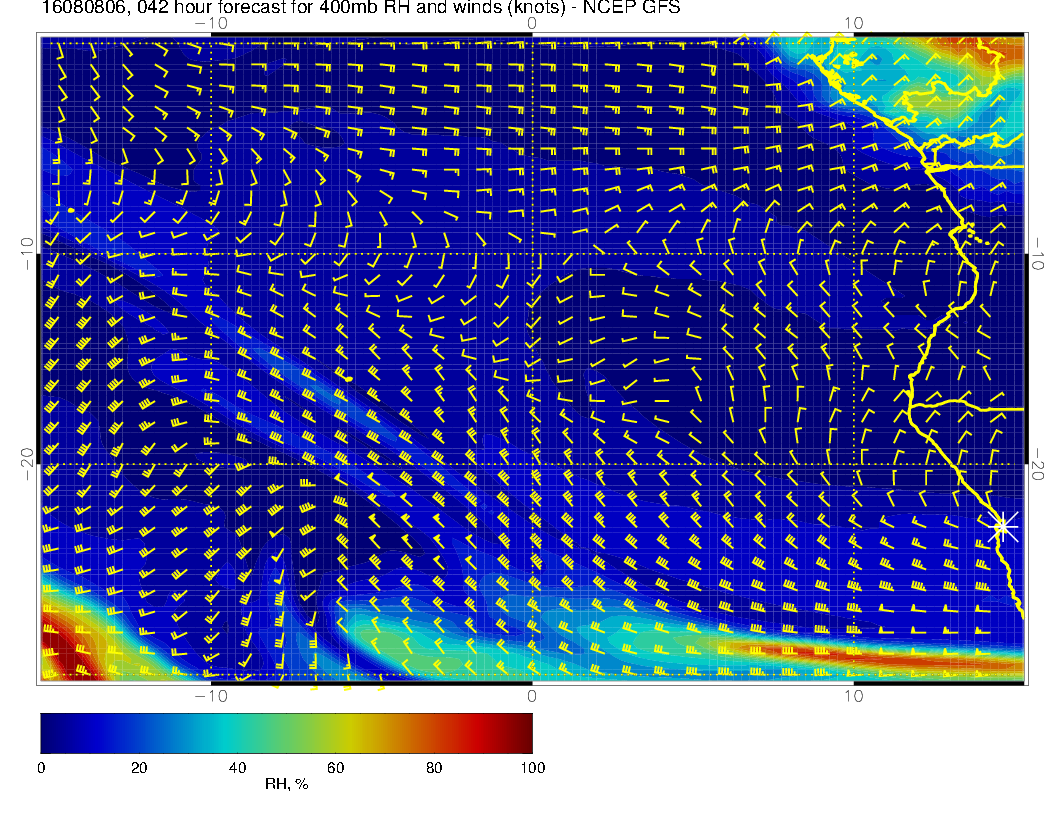Click the colorbar tick label 60
The image size is (1056, 816).
coord(335,767)
